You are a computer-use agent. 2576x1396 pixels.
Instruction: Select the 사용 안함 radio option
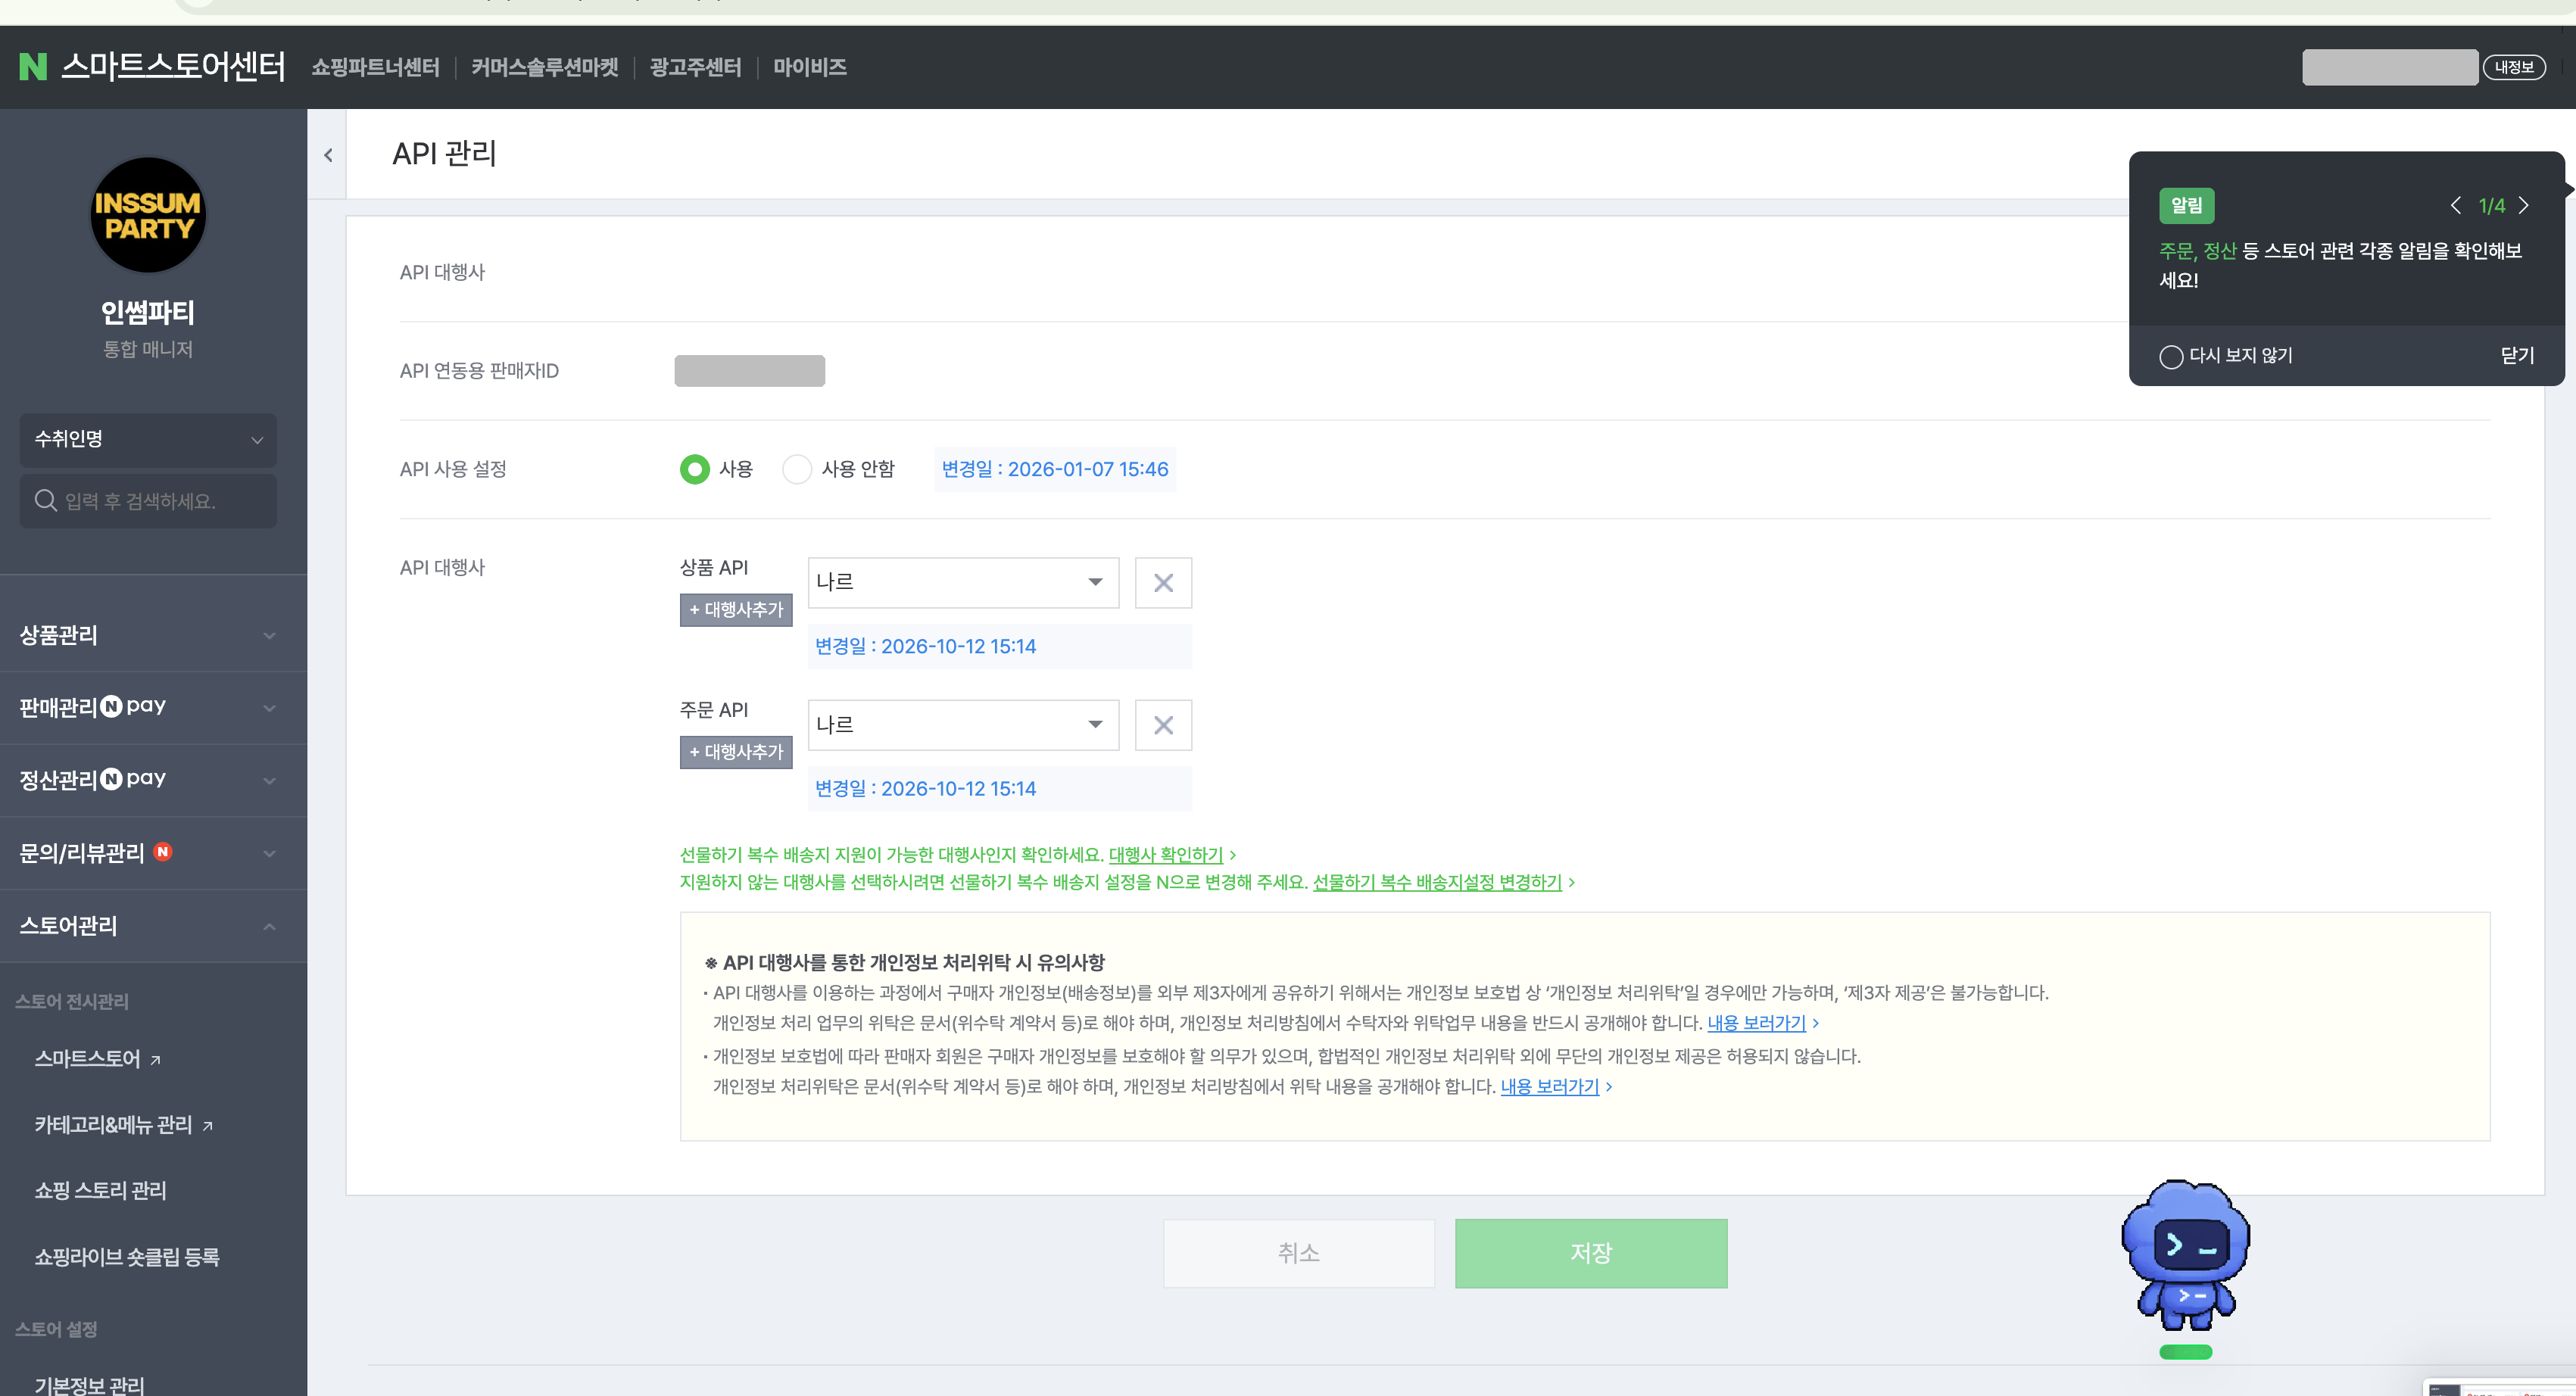(797, 469)
